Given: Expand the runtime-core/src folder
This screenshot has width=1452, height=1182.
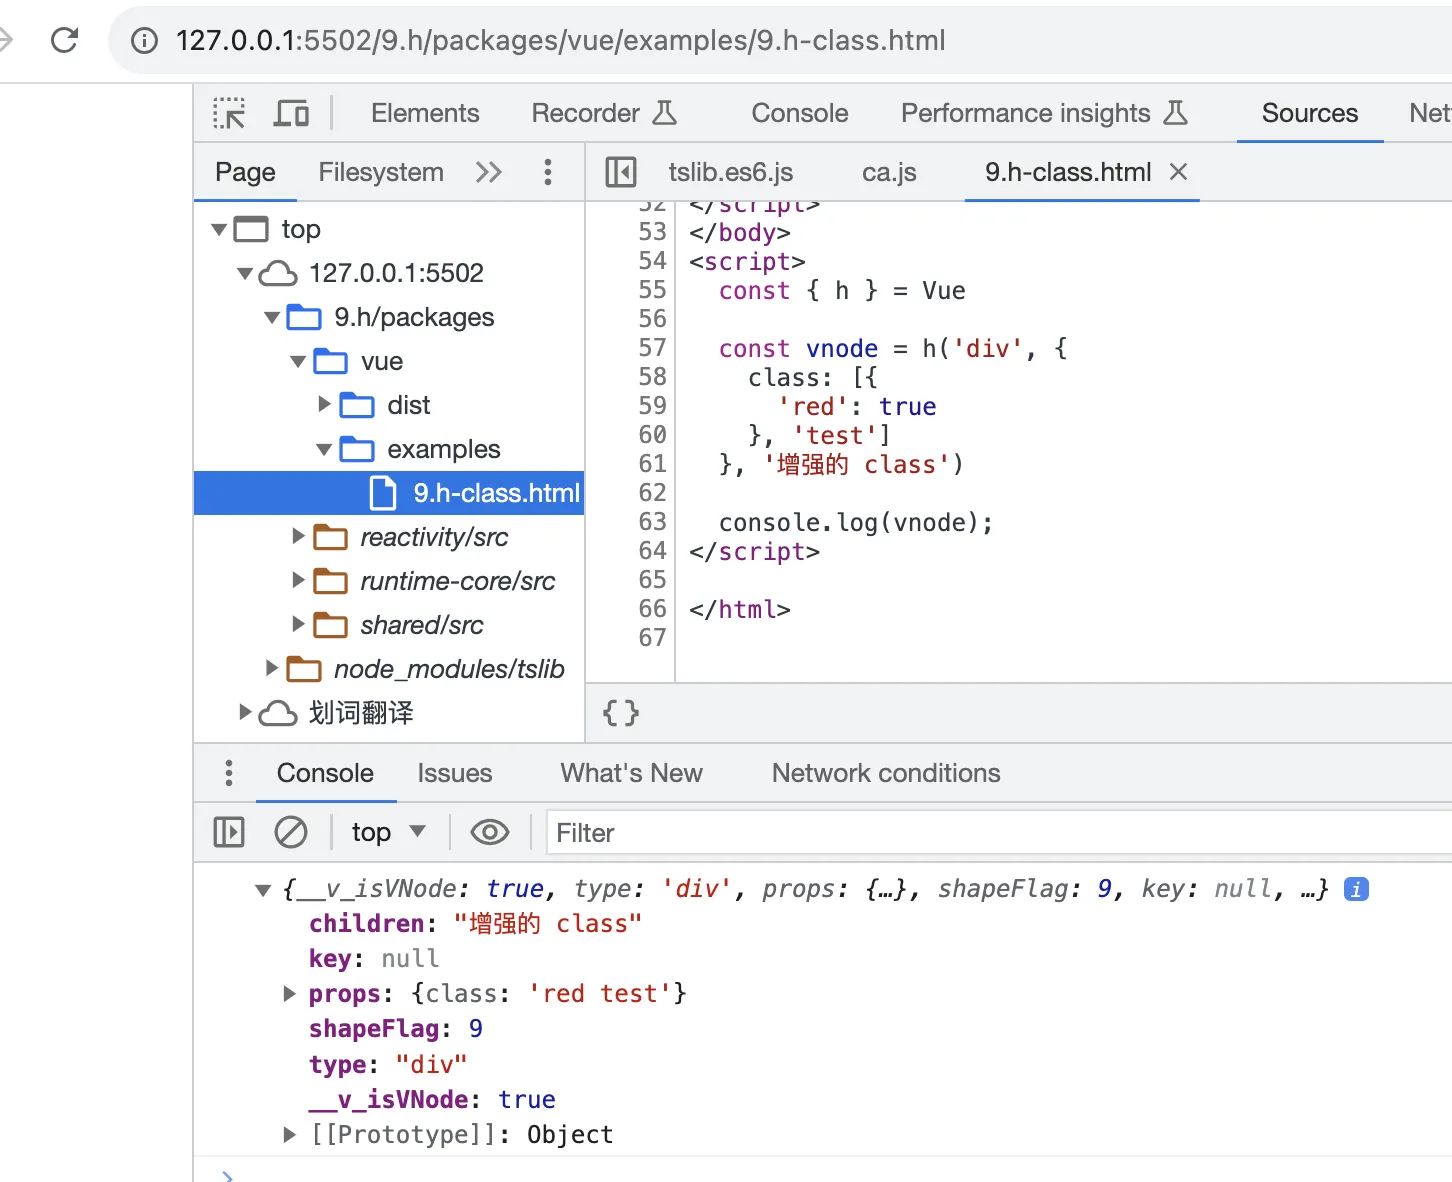Looking at the screenshot, I should coord(298,580).
